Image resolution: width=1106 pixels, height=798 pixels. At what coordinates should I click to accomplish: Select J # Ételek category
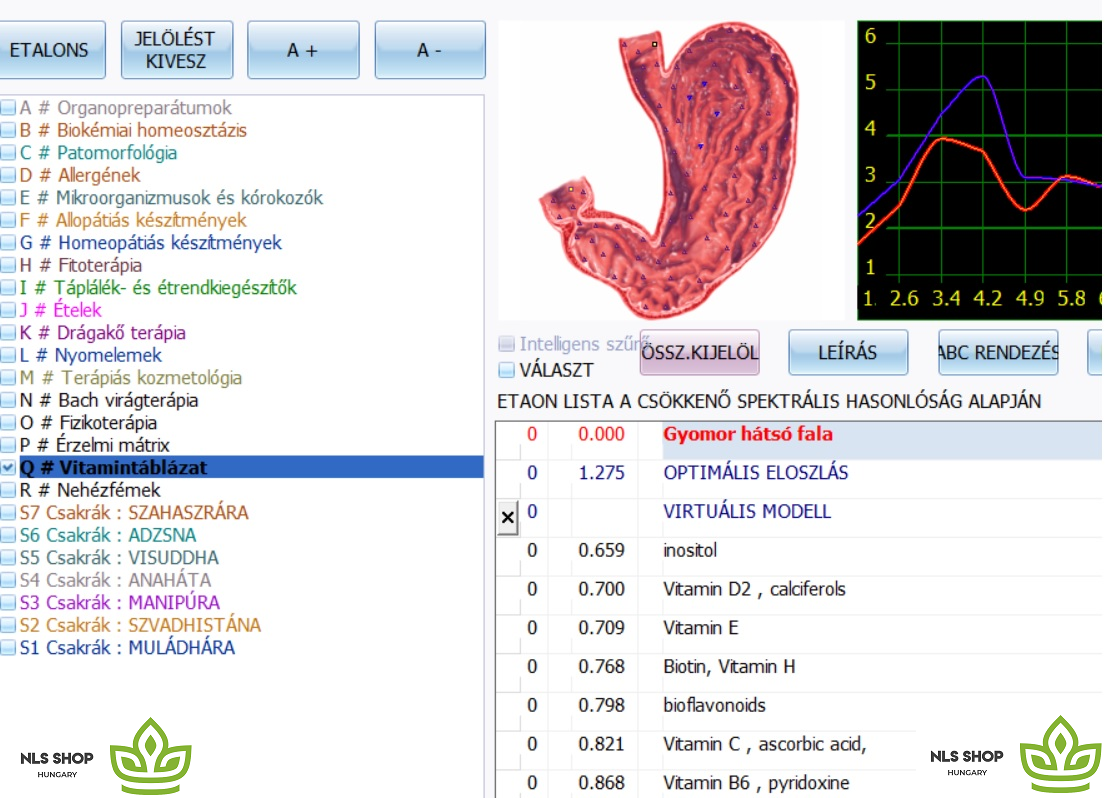pos(61,310)
